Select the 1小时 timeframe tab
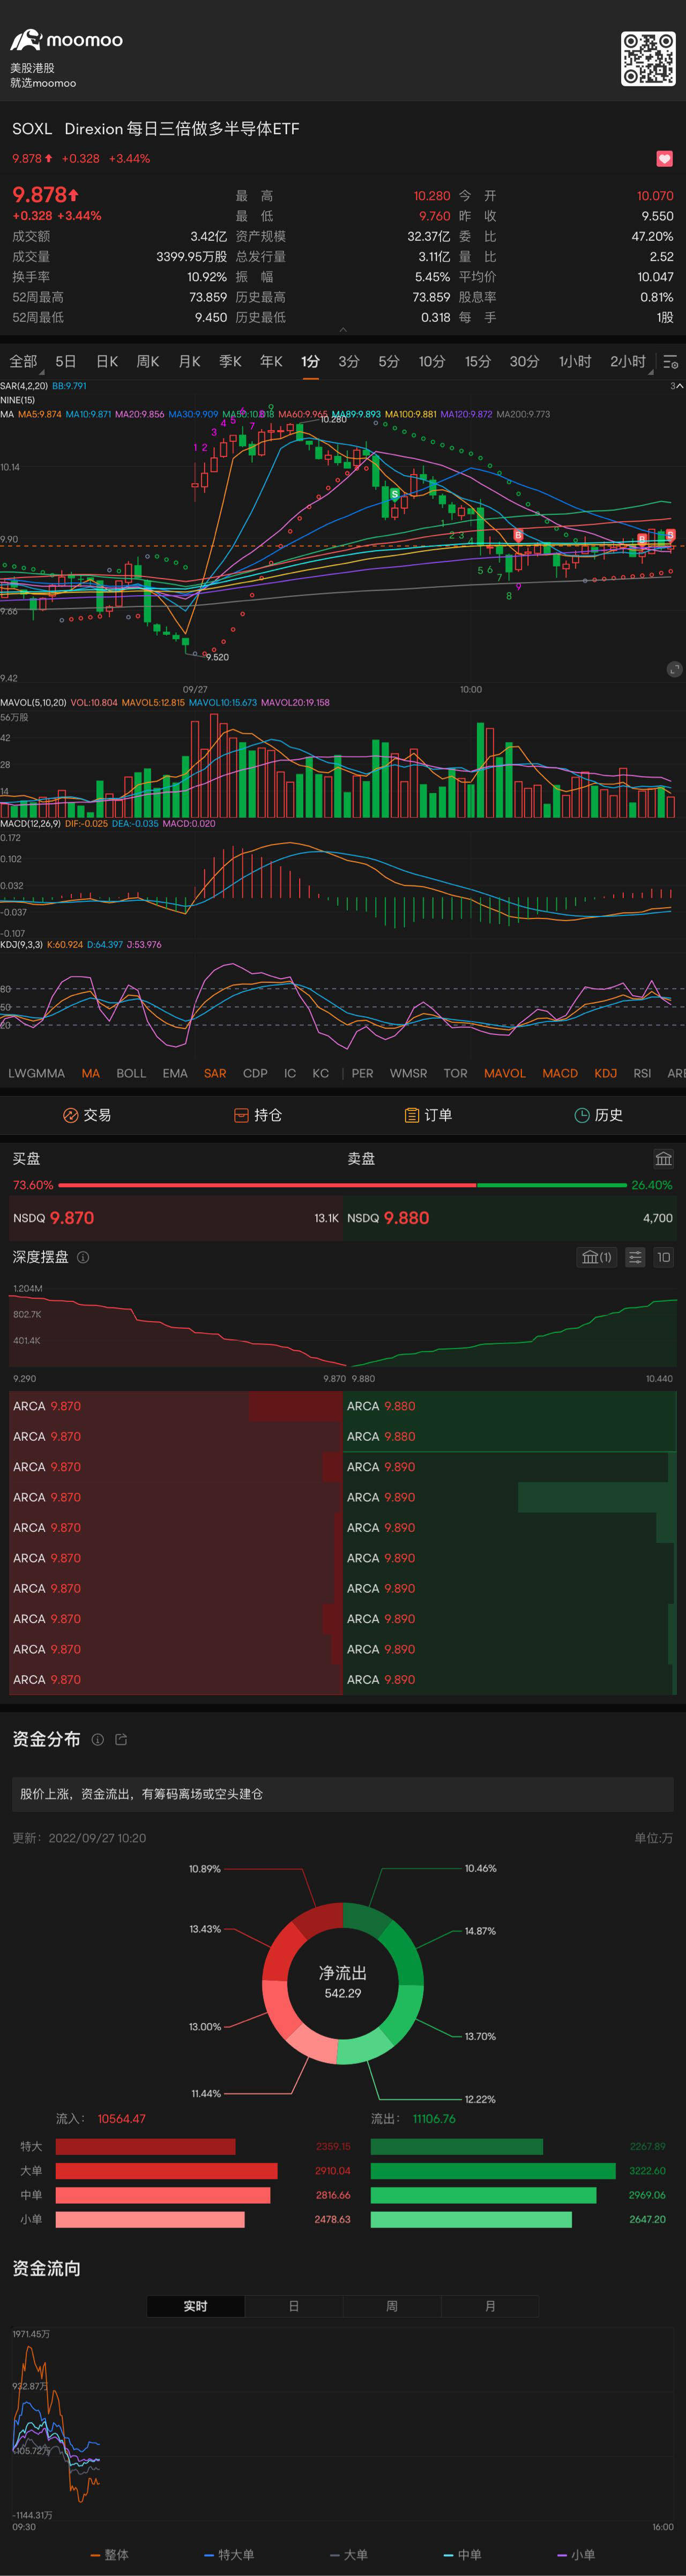686x2576 pixels. (x=575, y=361)
